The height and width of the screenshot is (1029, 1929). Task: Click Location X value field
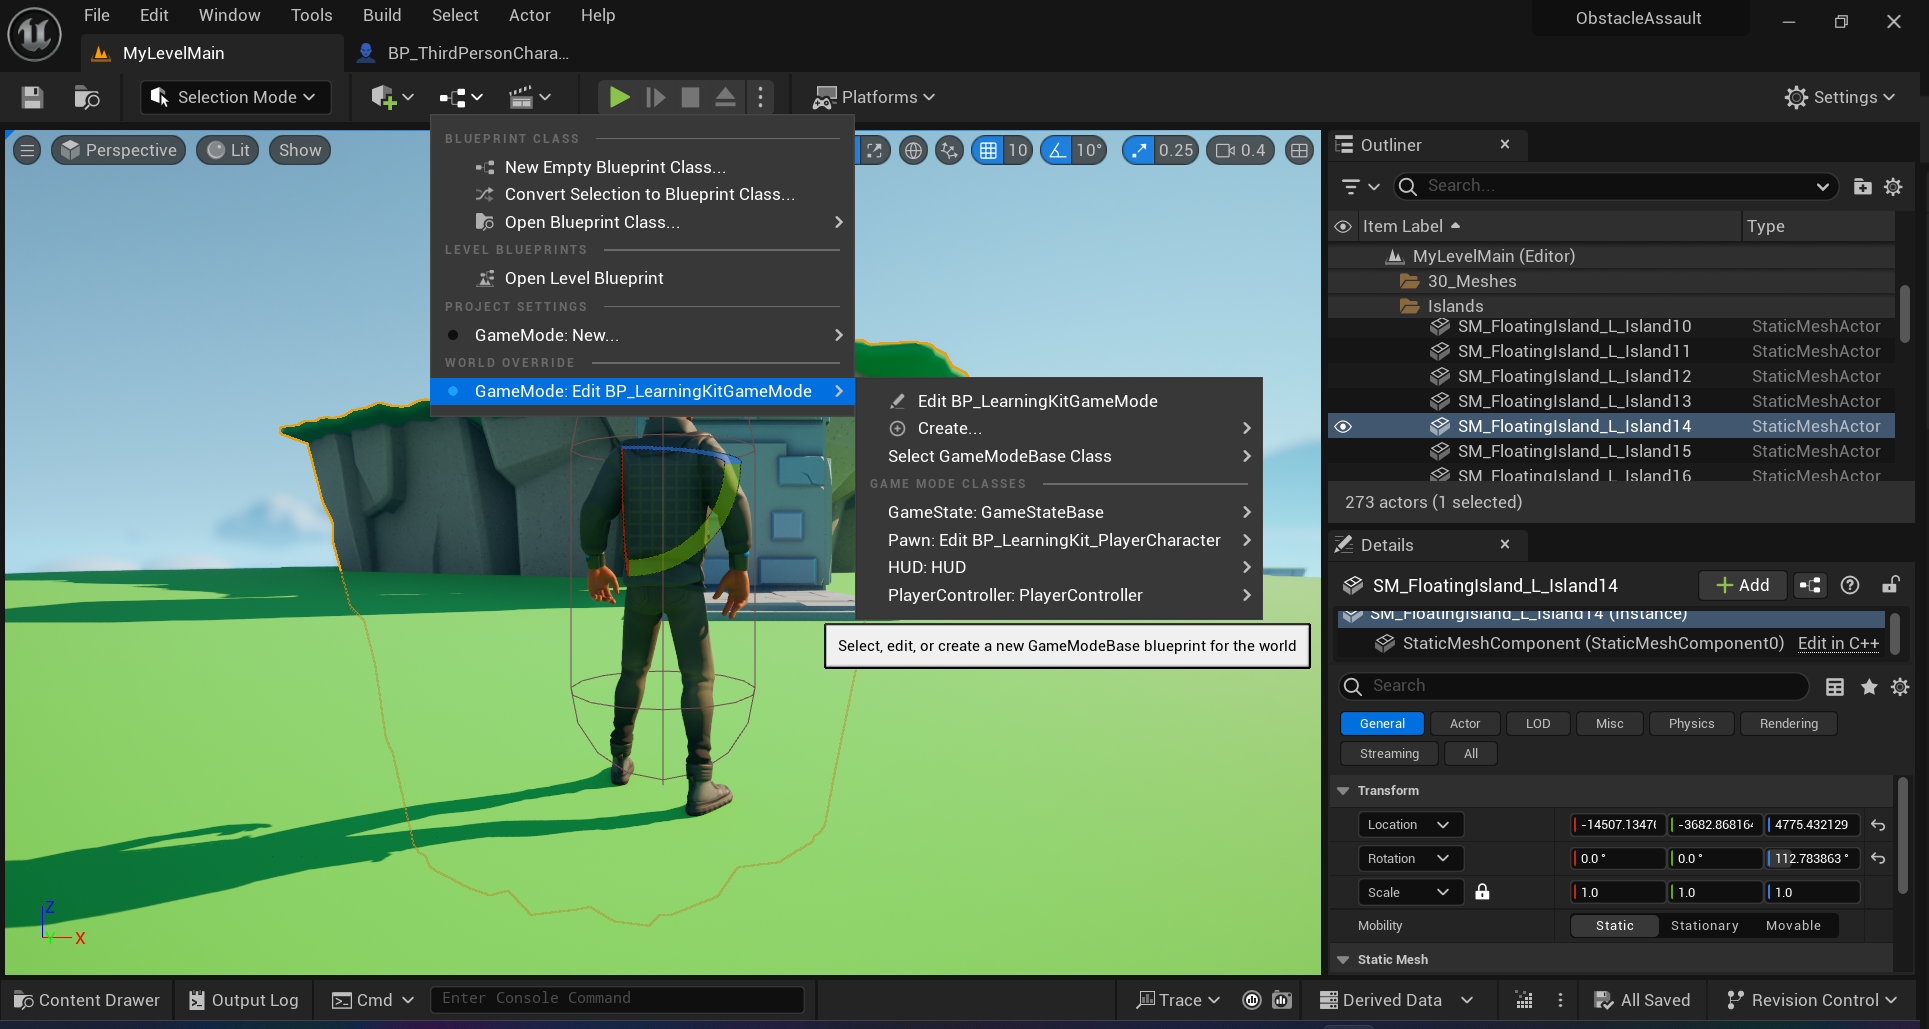coord(1617,825)
